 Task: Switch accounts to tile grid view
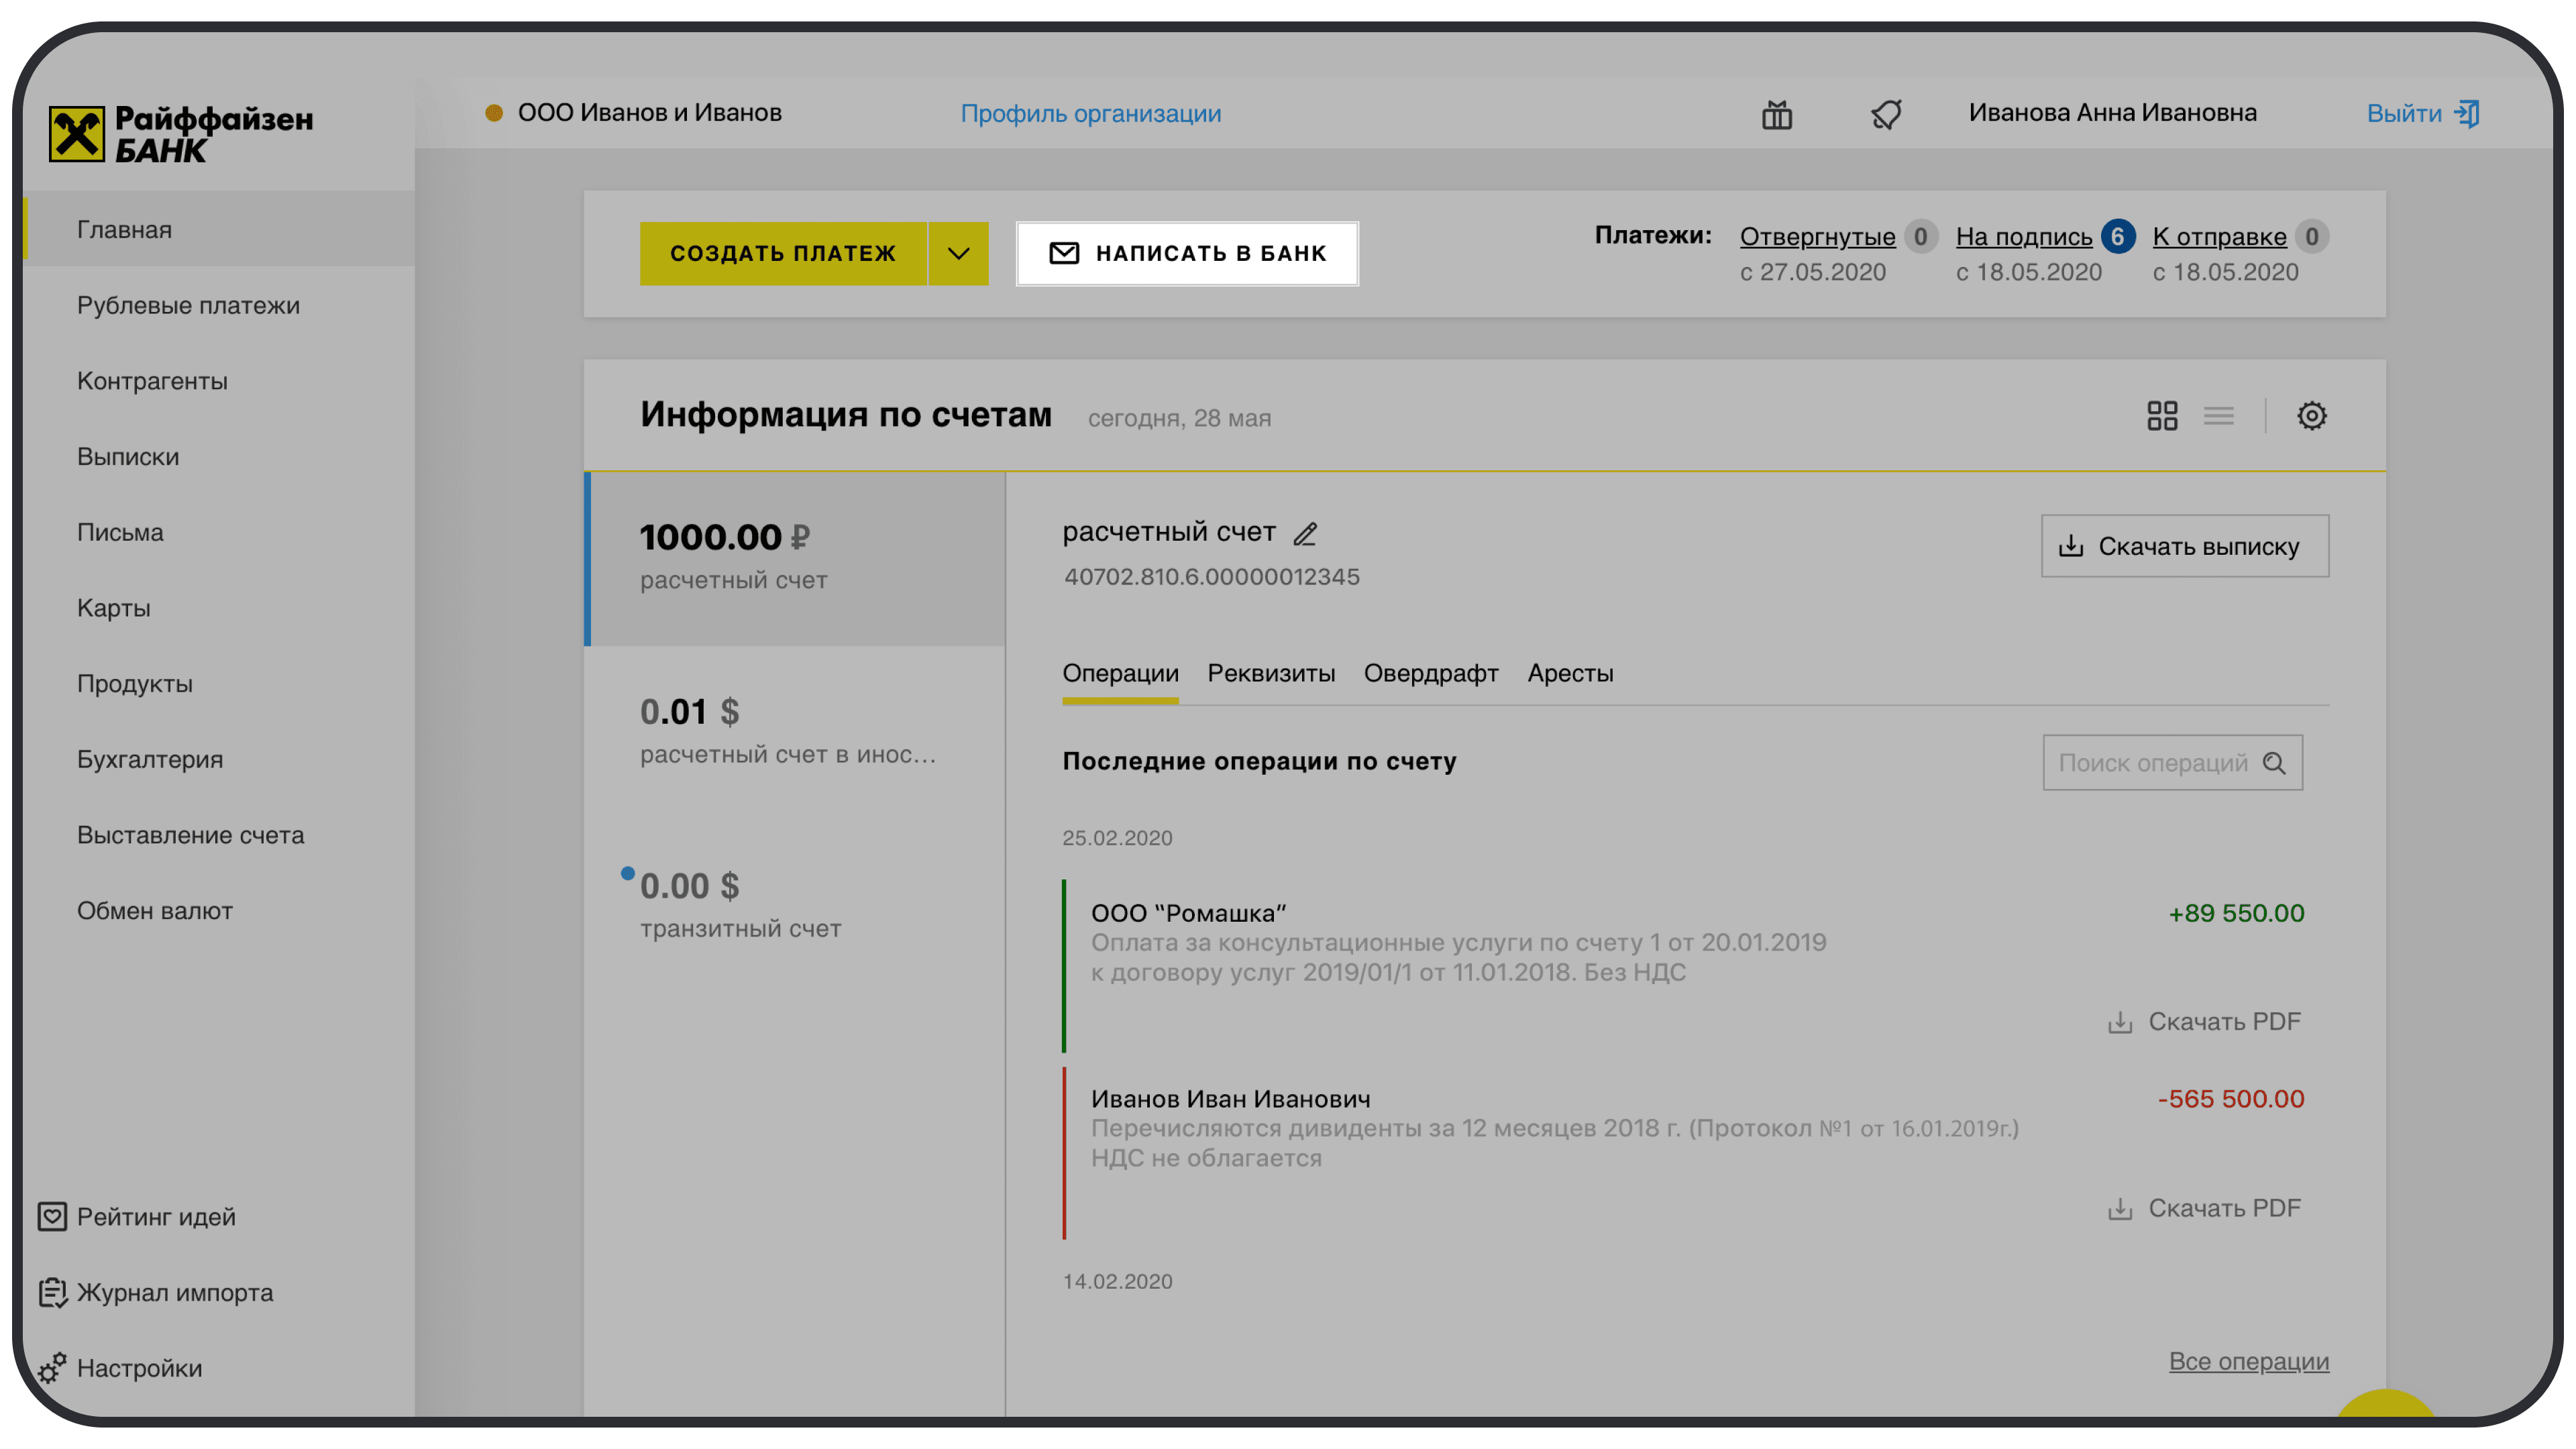2162,416
